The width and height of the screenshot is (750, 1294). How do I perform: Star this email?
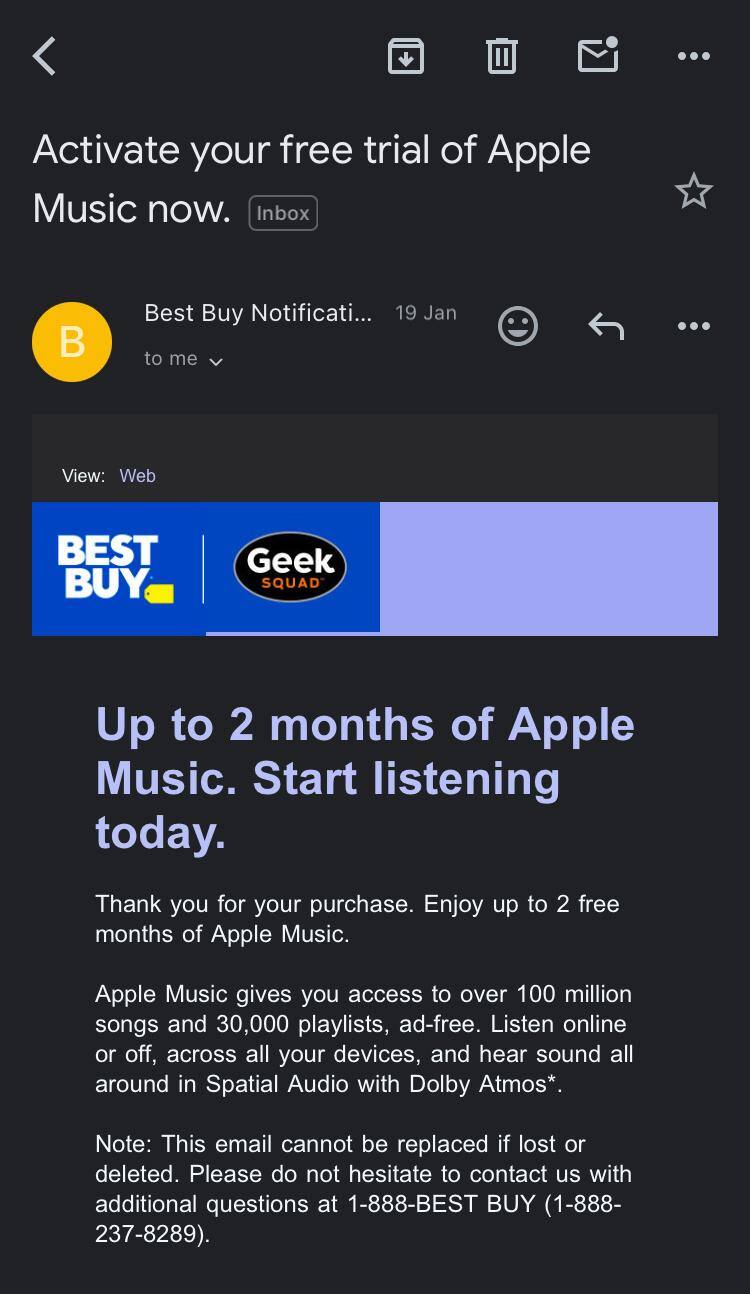coord(694,190)
